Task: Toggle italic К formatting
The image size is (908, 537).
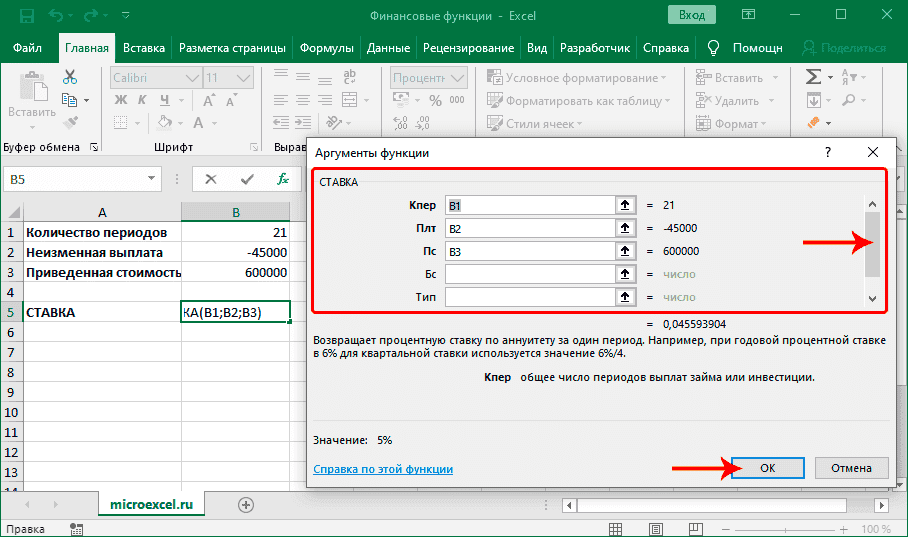Action: pyautogui.click(x=140, y=100)
